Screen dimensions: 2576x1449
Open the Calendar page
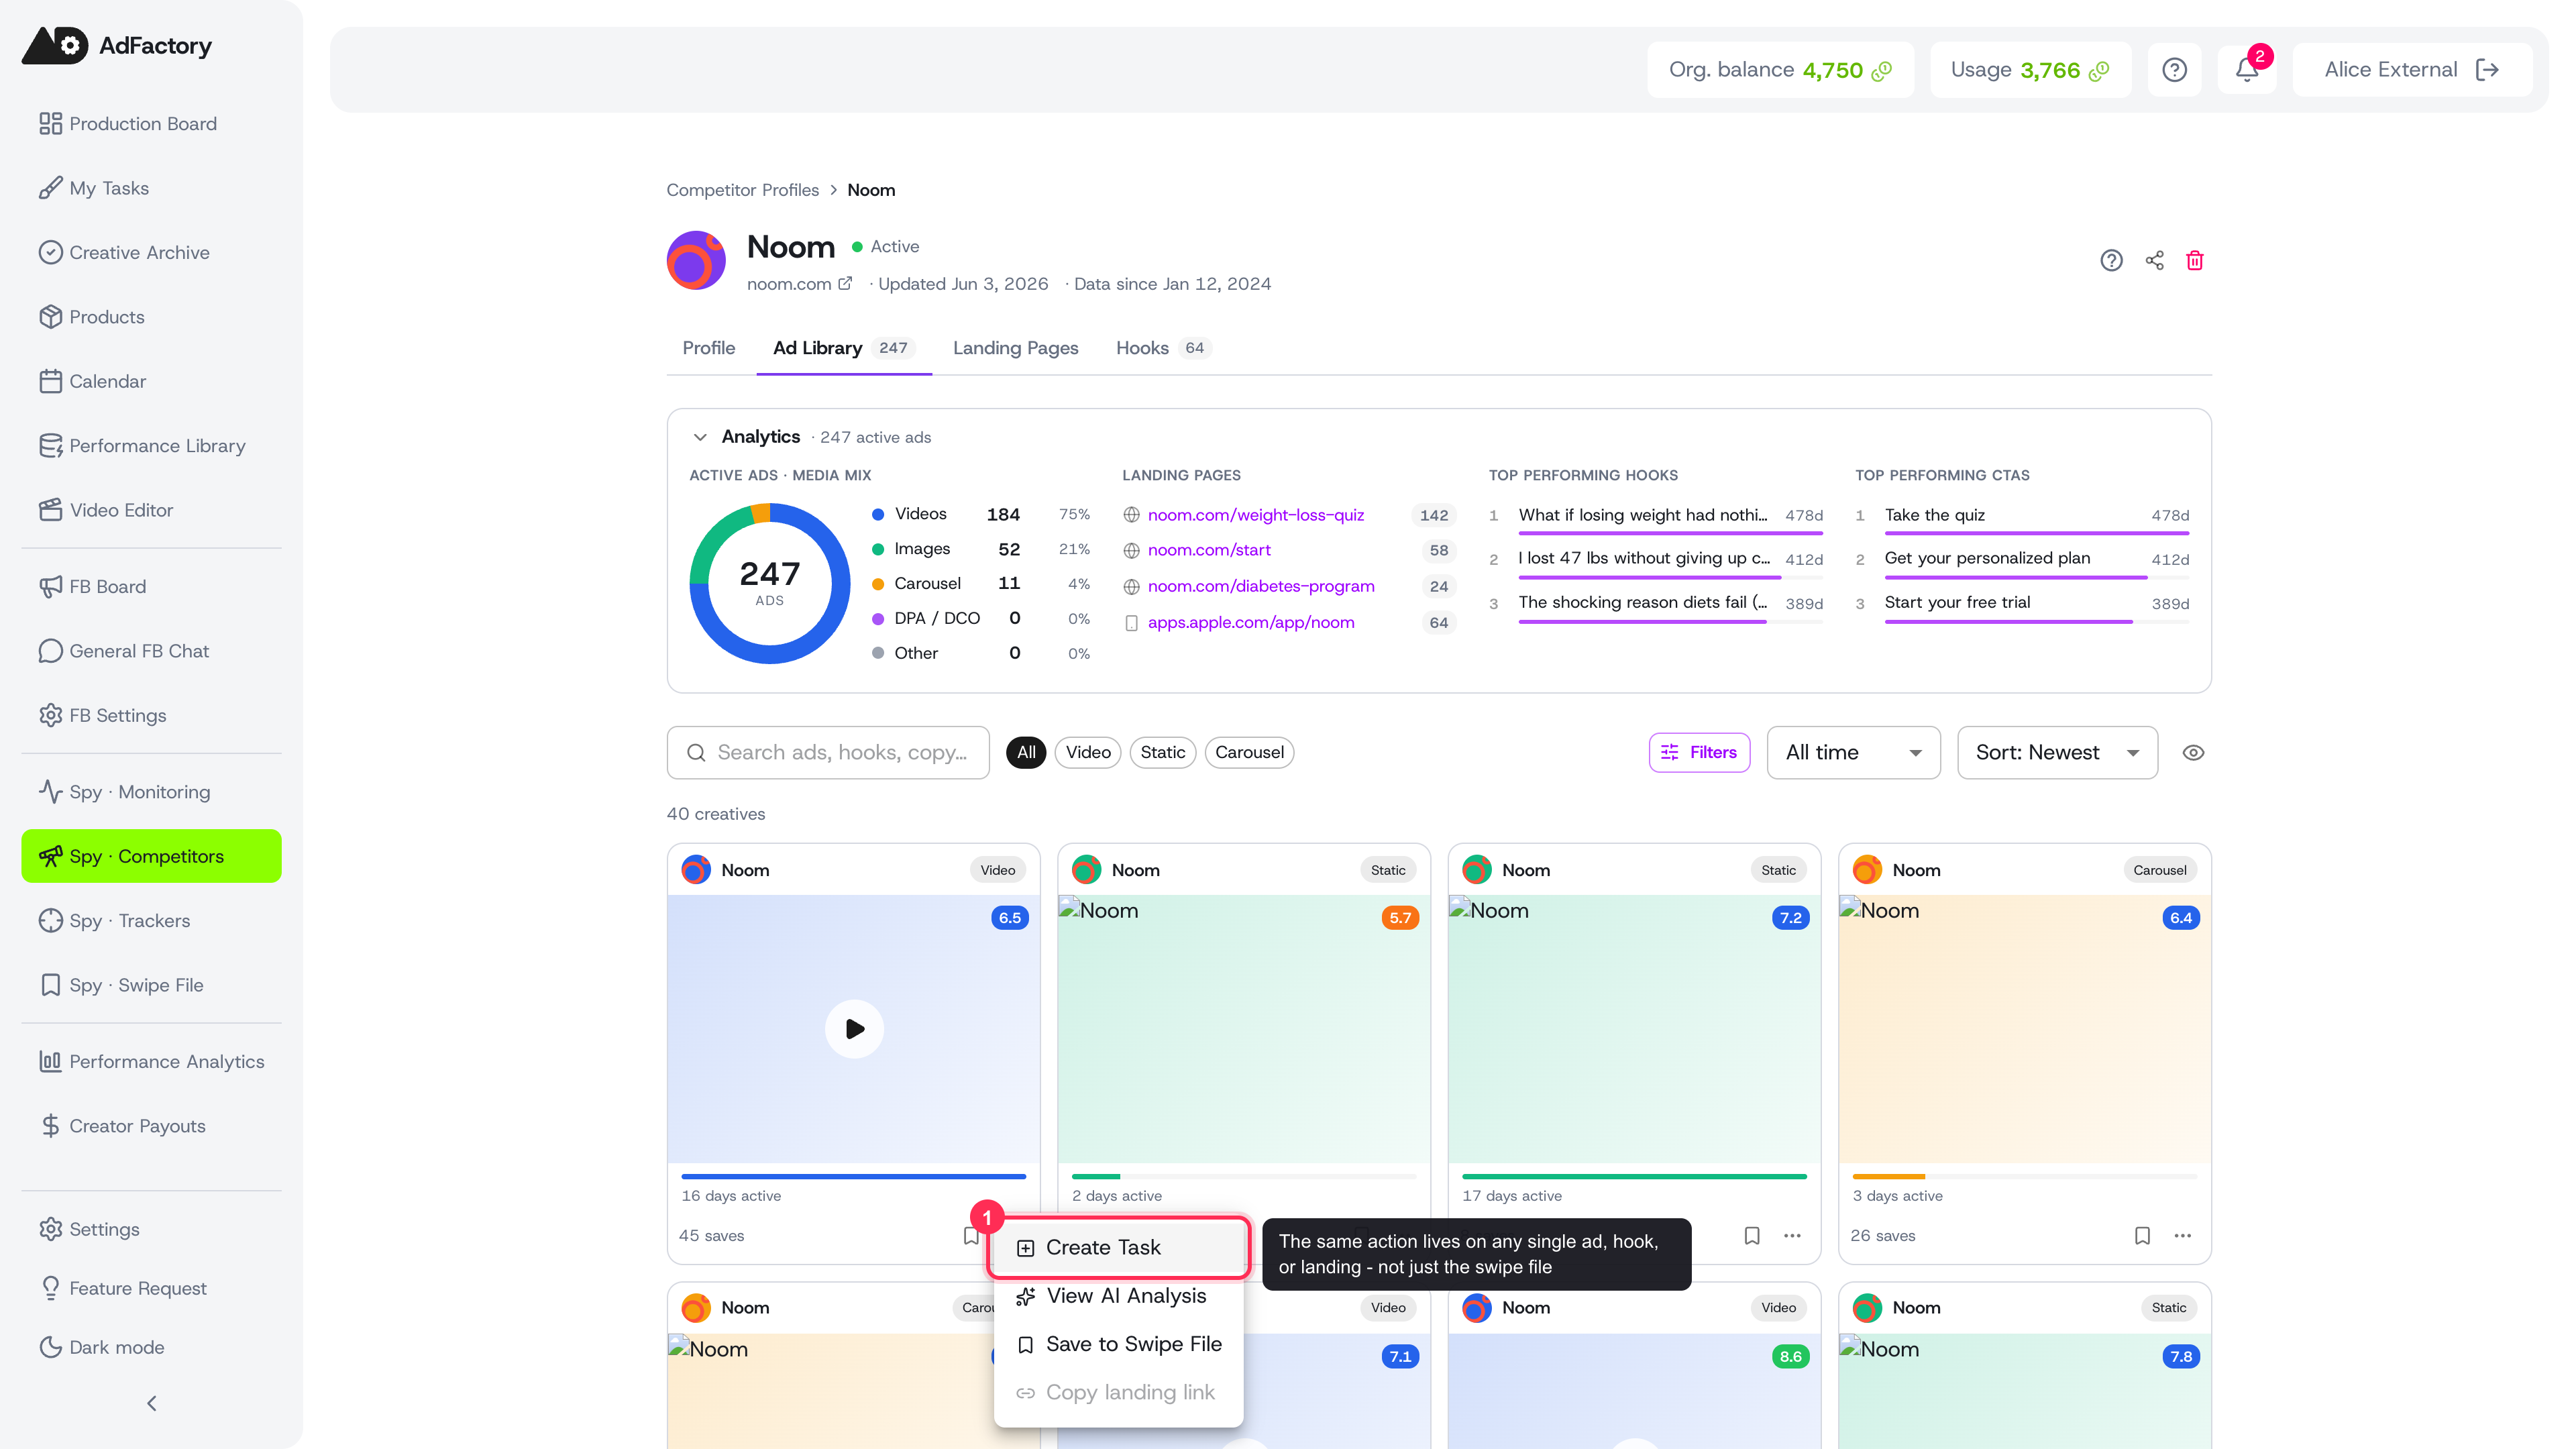click(151, 381)
